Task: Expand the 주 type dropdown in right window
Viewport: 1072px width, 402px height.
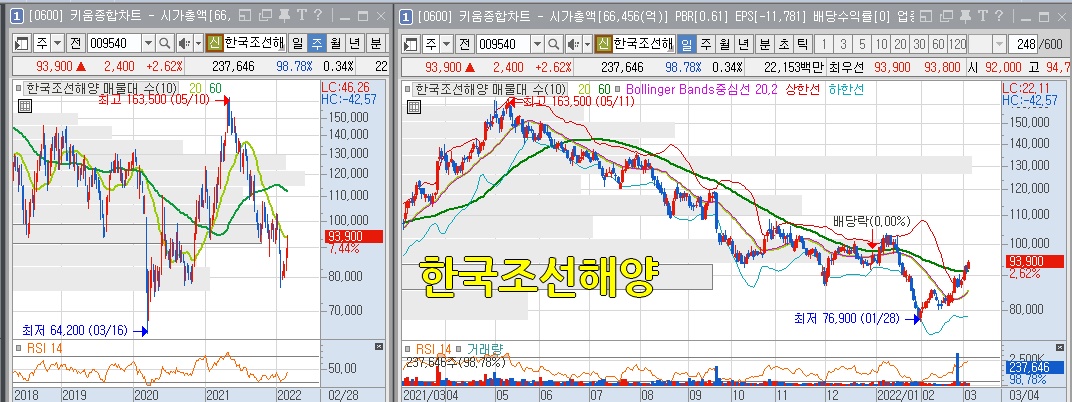Action: tap(446, 44)
